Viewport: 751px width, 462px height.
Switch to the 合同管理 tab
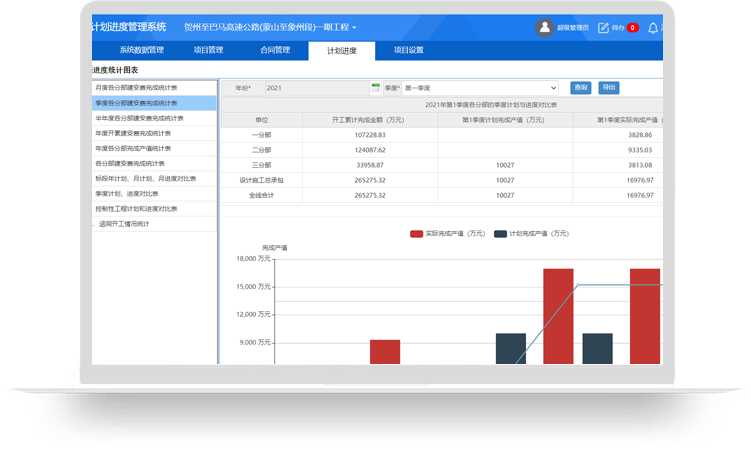tap(274, 50)
